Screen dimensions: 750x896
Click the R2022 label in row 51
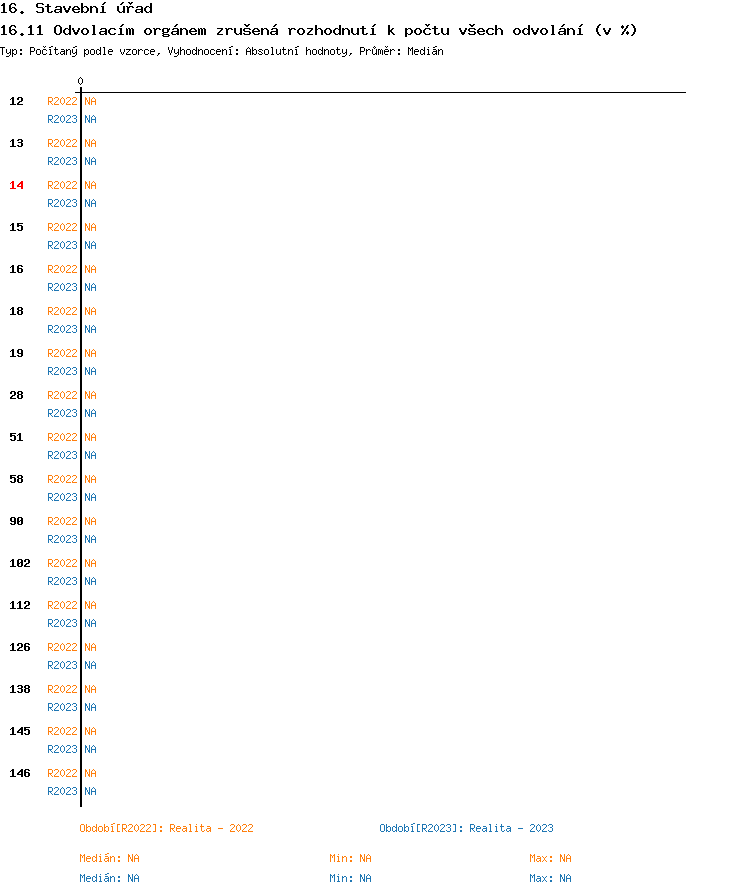[x=62, y=437]
